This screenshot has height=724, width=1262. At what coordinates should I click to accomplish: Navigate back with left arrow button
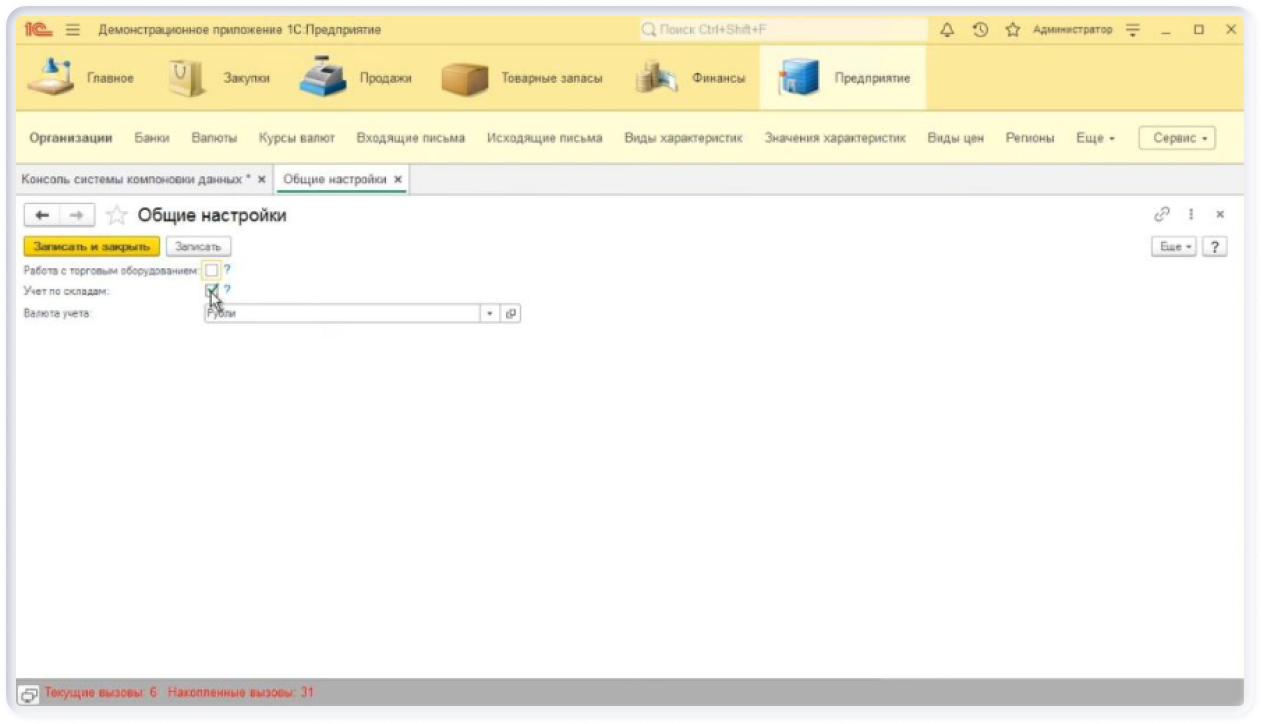[x=42, y=215]
